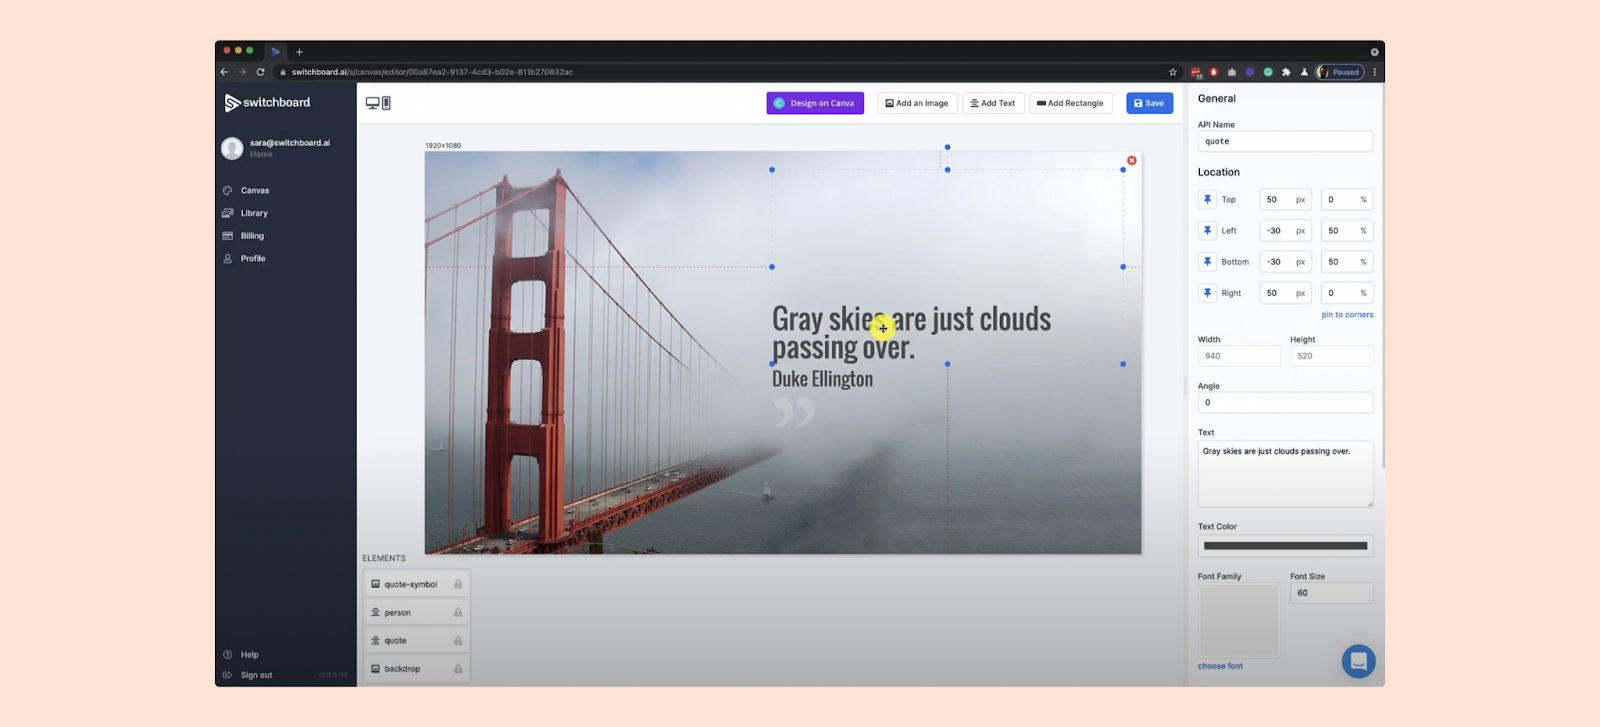
Task: Click the rotation handle above selection
Action: click(947, 147)
